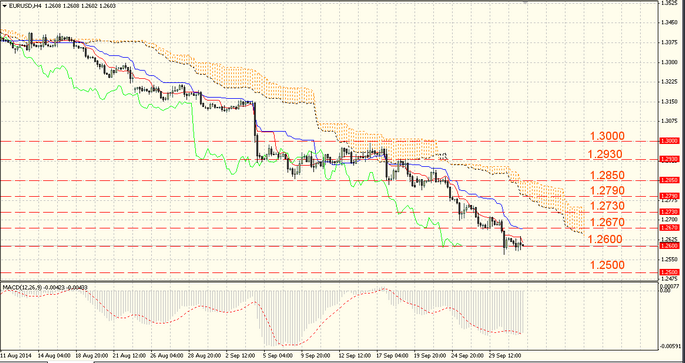Viewport: 685px width, 363px height.
Task: Select the 1.2930 orange level label
Action: 605,155
